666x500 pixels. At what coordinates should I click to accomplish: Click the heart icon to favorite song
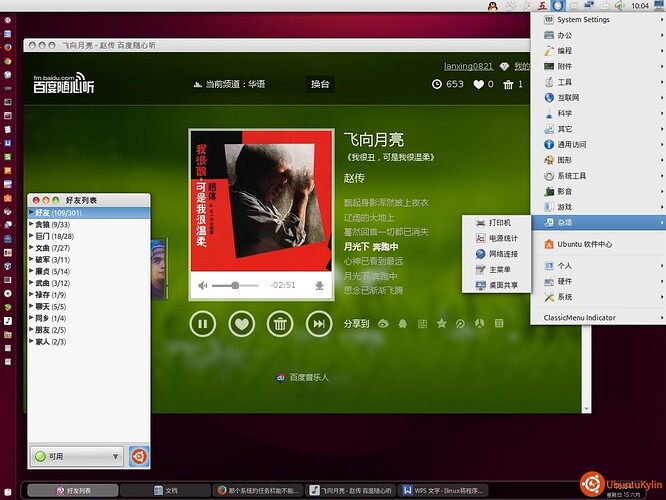pos(241,323)
